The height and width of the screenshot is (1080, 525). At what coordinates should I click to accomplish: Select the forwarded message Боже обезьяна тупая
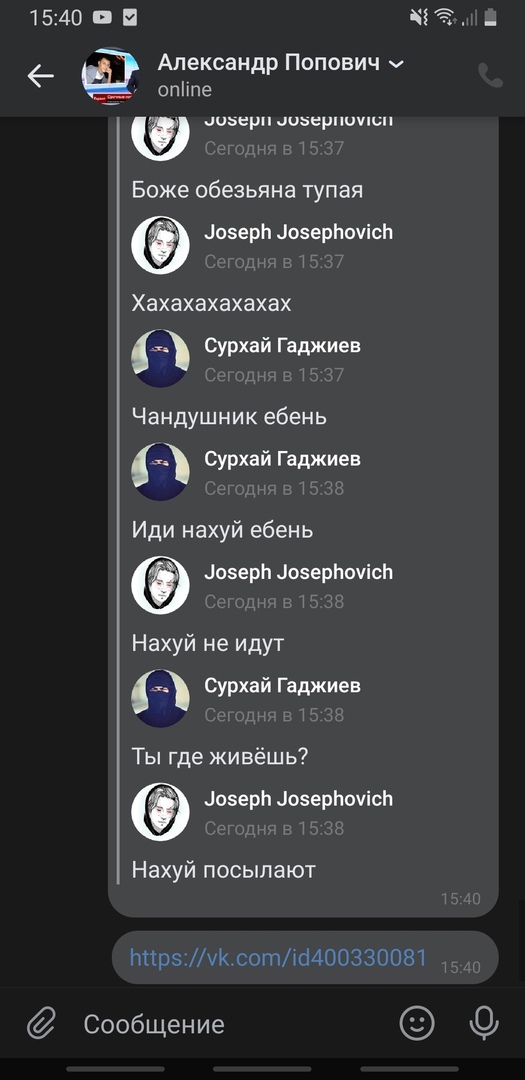tap(247, 190)
